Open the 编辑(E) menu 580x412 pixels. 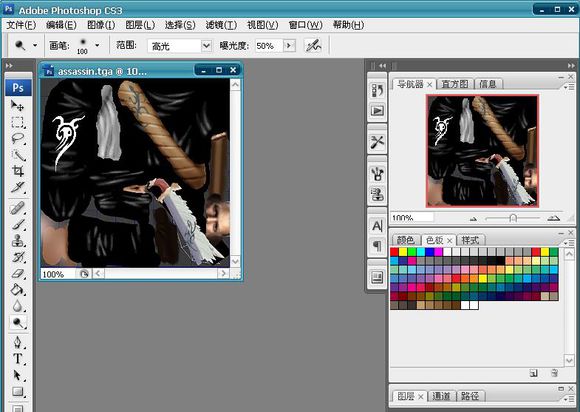click(61, 25)
